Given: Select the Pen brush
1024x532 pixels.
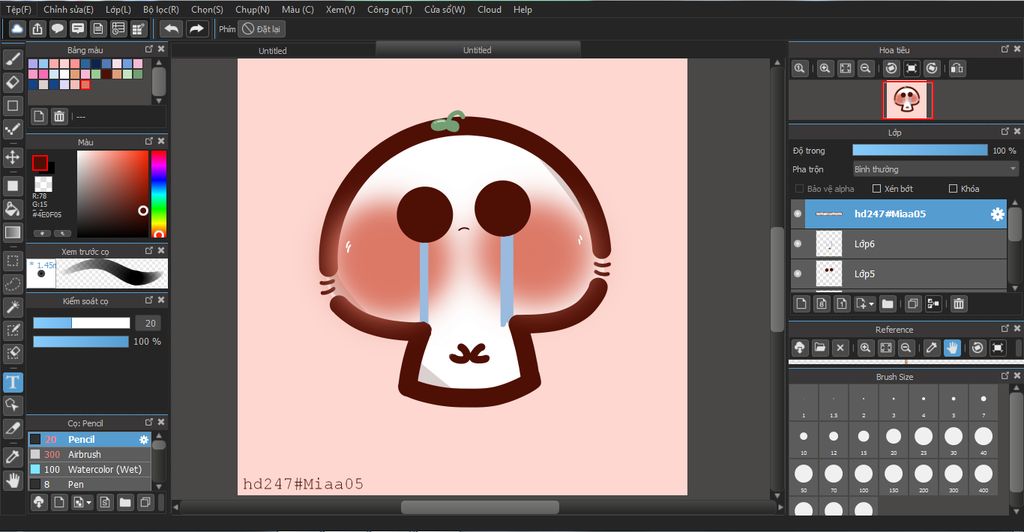Looking at the screenshot, I should [89, 484].
